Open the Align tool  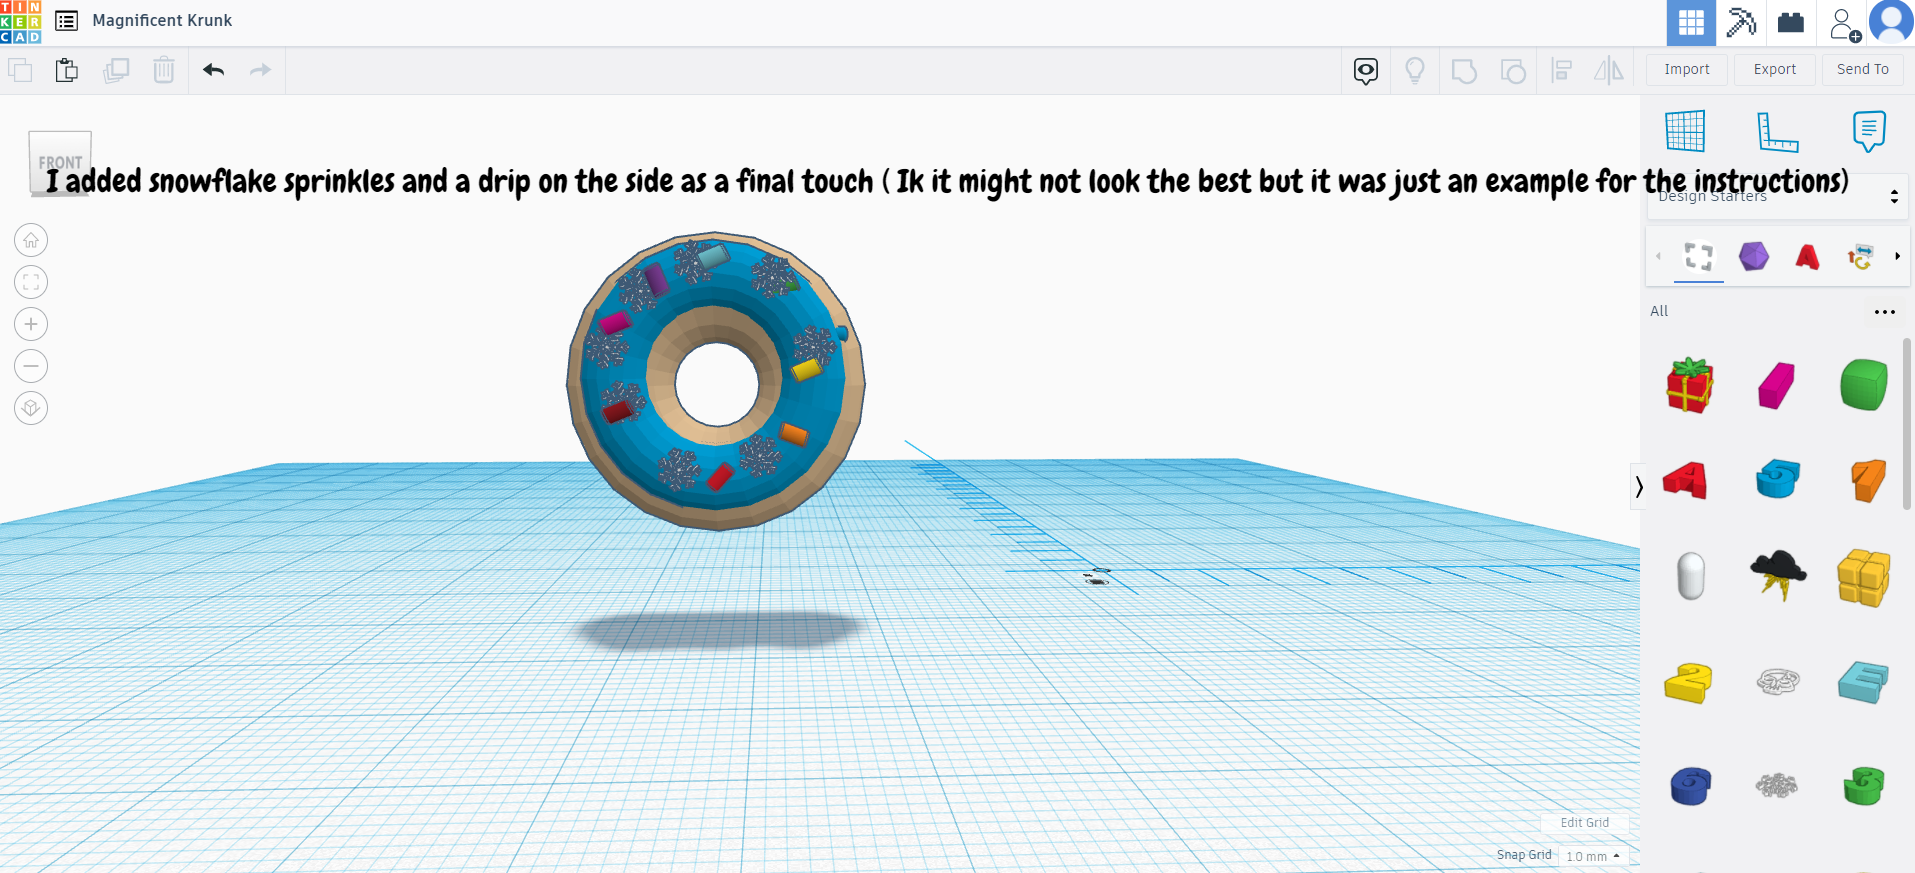tap(1562, 71)
